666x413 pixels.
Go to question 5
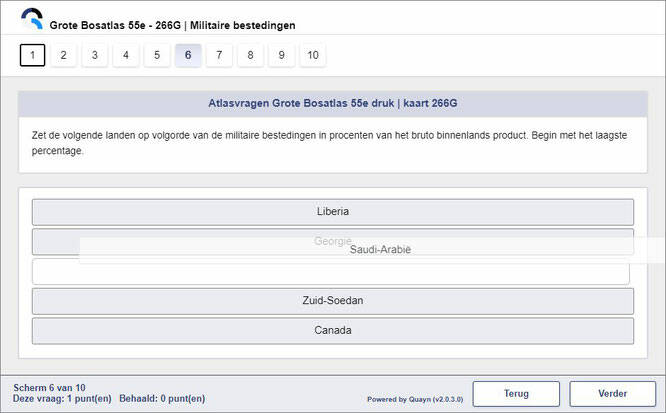coord(157,55)
